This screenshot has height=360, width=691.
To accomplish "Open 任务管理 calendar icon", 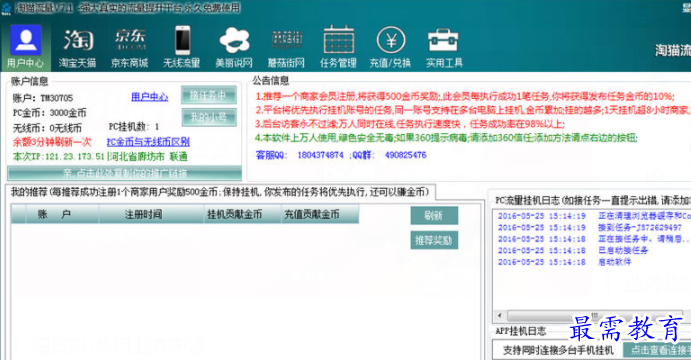I will coord(338,47).
